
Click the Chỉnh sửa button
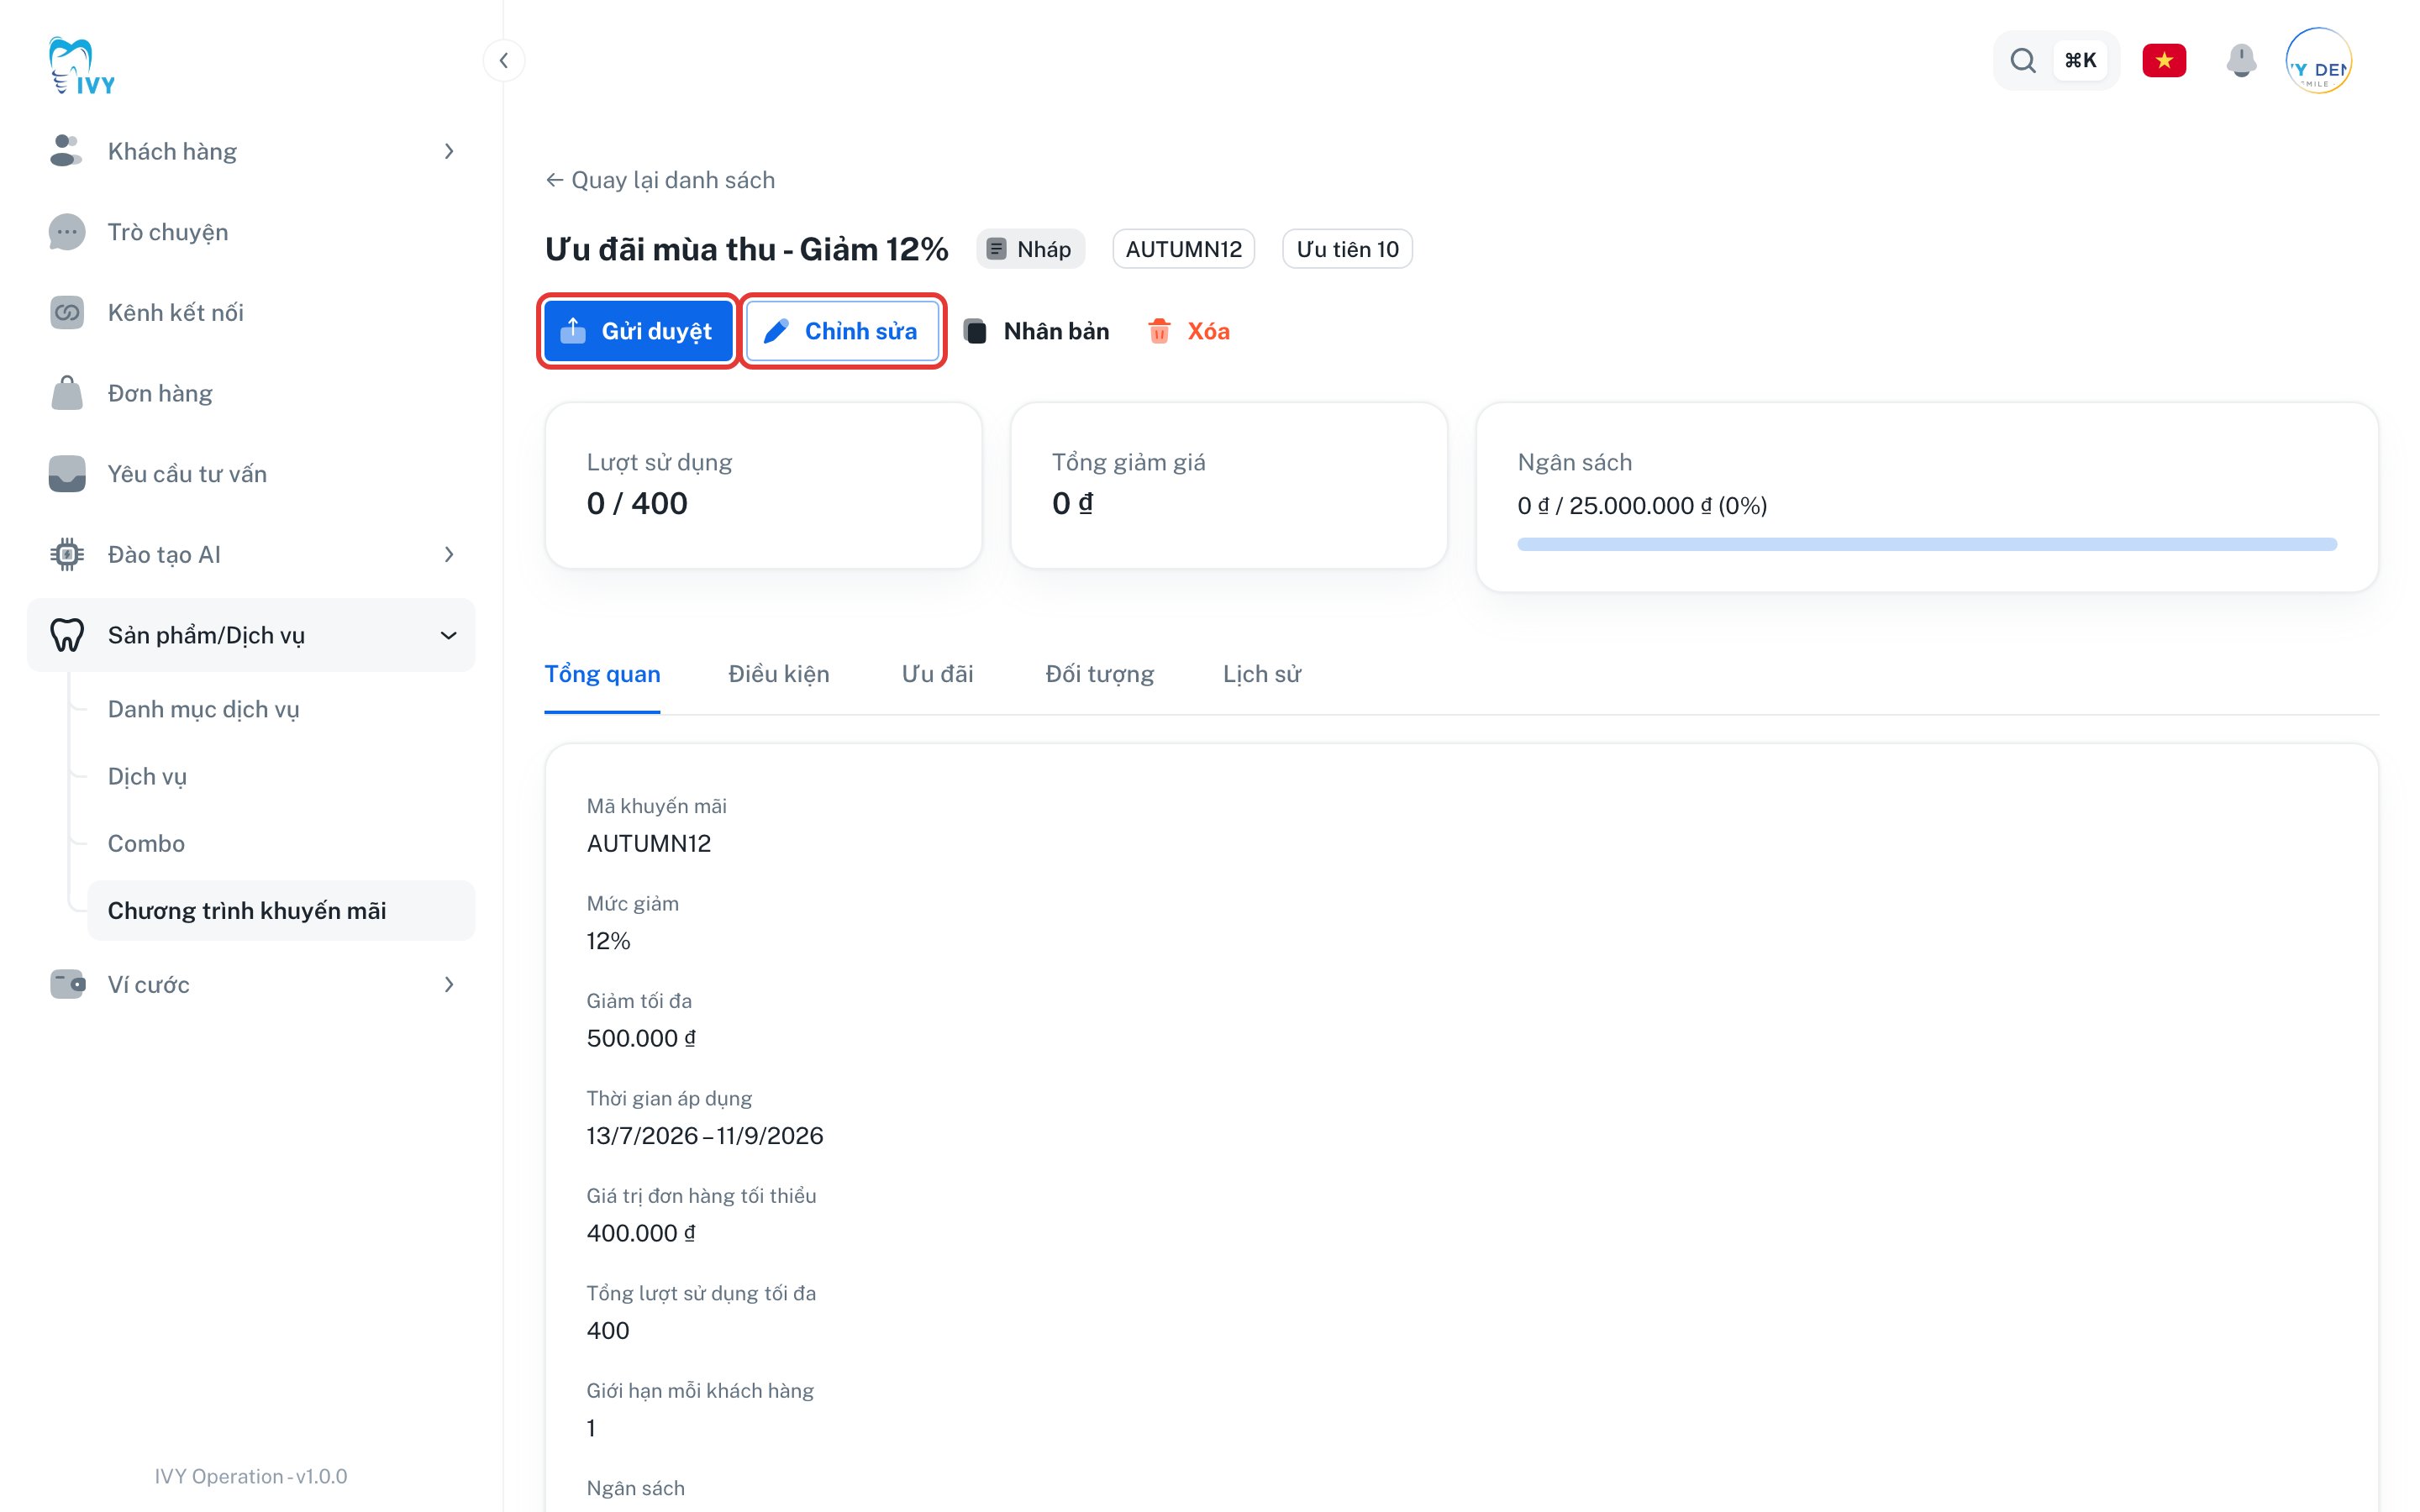(x=842, y=331)
